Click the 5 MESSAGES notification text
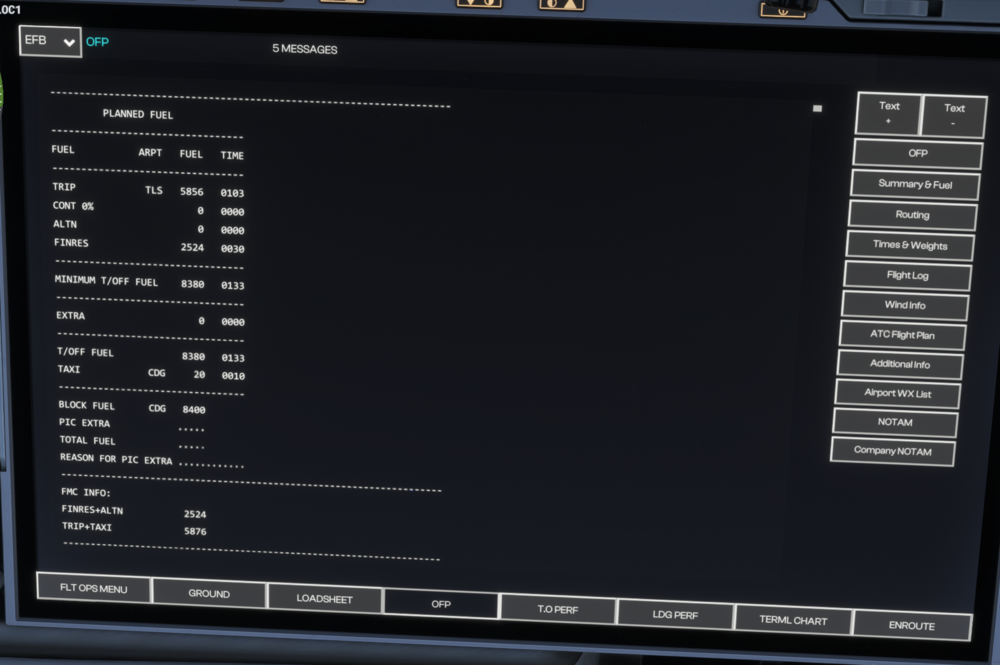This screenshot has width=1000, height=665. 305,49
